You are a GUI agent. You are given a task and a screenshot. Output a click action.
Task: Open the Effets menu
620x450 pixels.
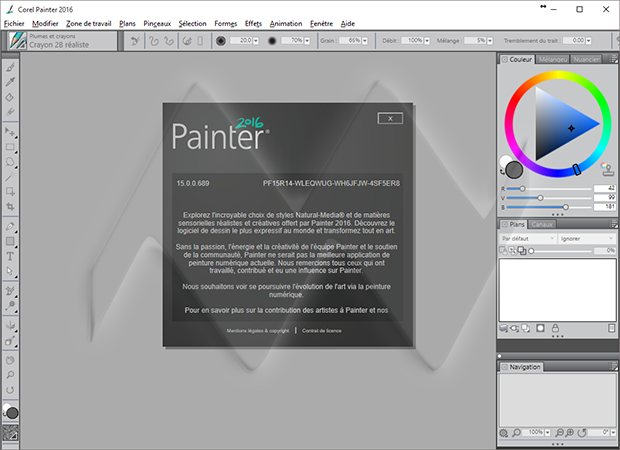click(253, 24)
